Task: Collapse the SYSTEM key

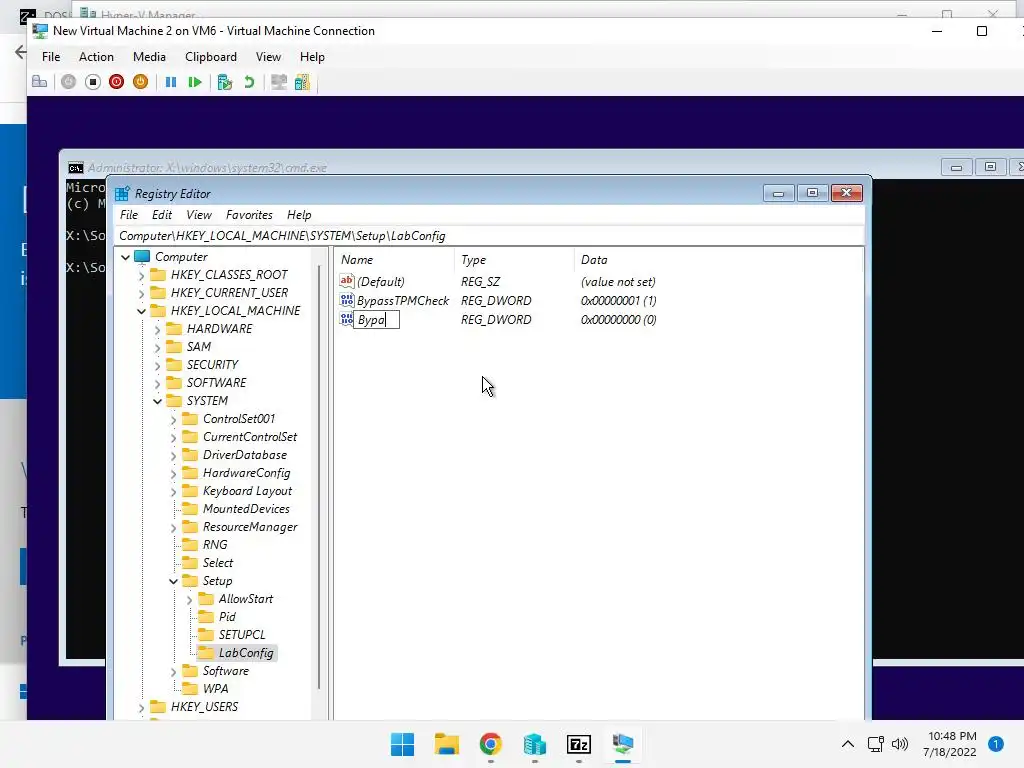Action: pyautogui.click(x=157, y=401)
